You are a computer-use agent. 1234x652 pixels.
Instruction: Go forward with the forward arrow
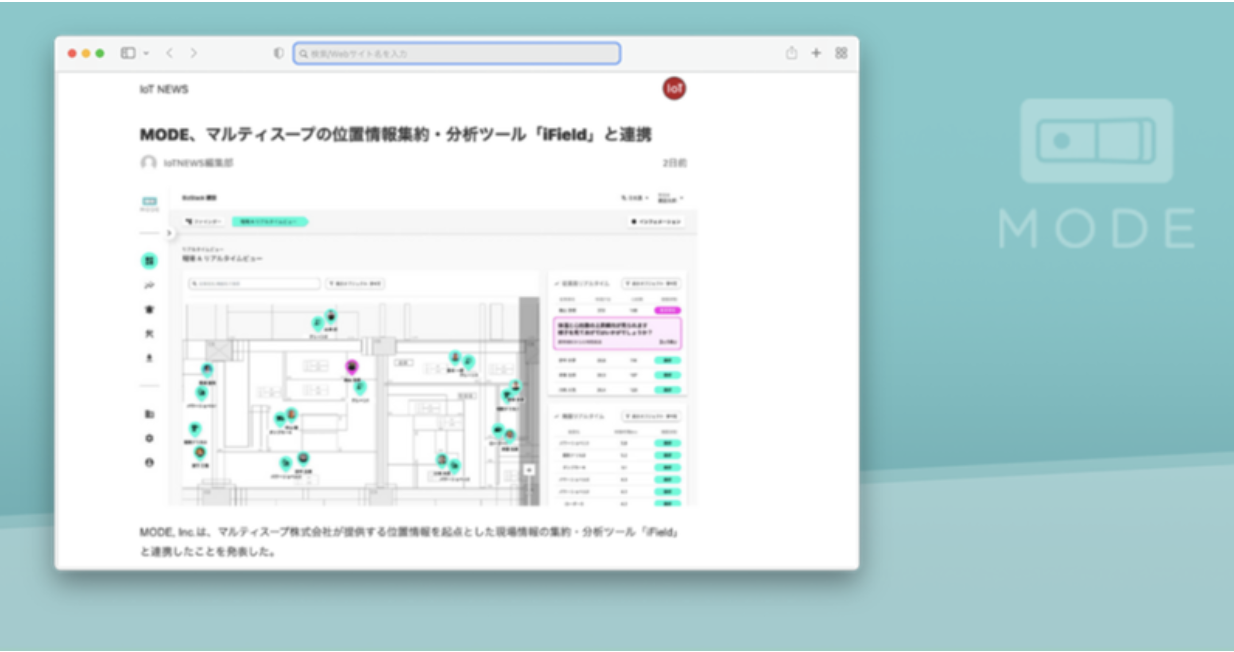click(x=193, y=53)
